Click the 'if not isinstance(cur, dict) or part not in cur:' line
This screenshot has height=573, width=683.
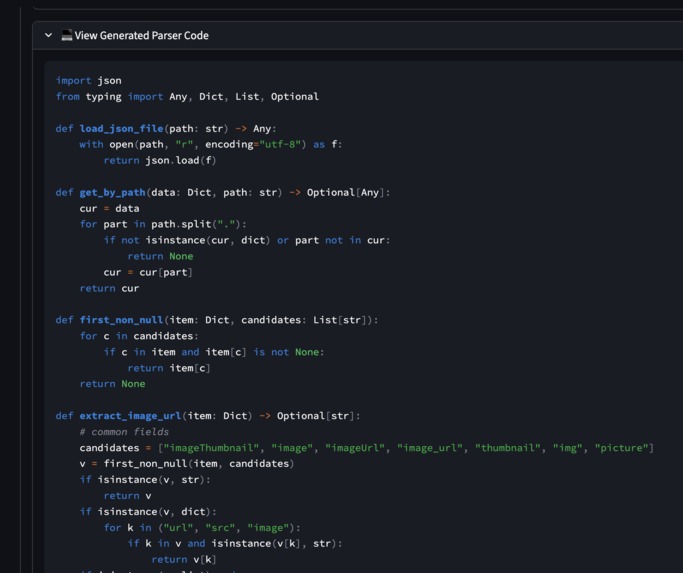point(247,241)
